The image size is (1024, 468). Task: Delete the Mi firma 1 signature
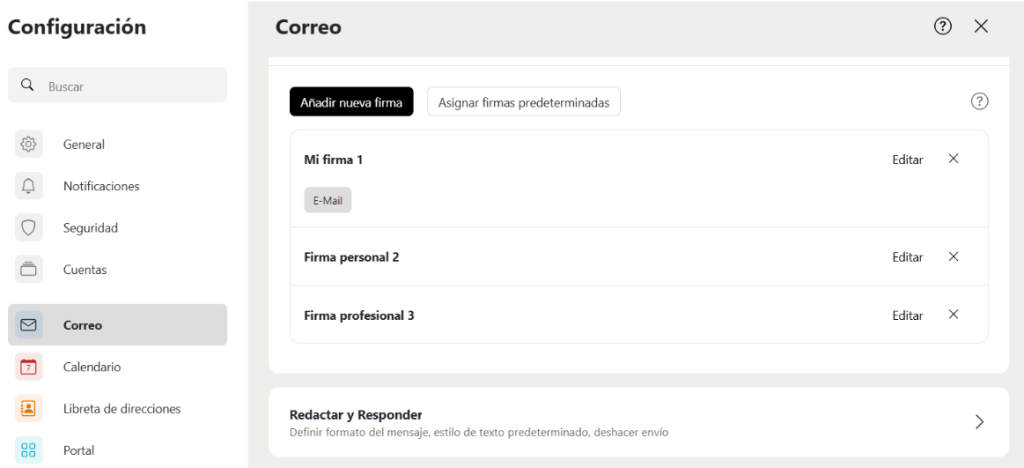pos(953,158)
